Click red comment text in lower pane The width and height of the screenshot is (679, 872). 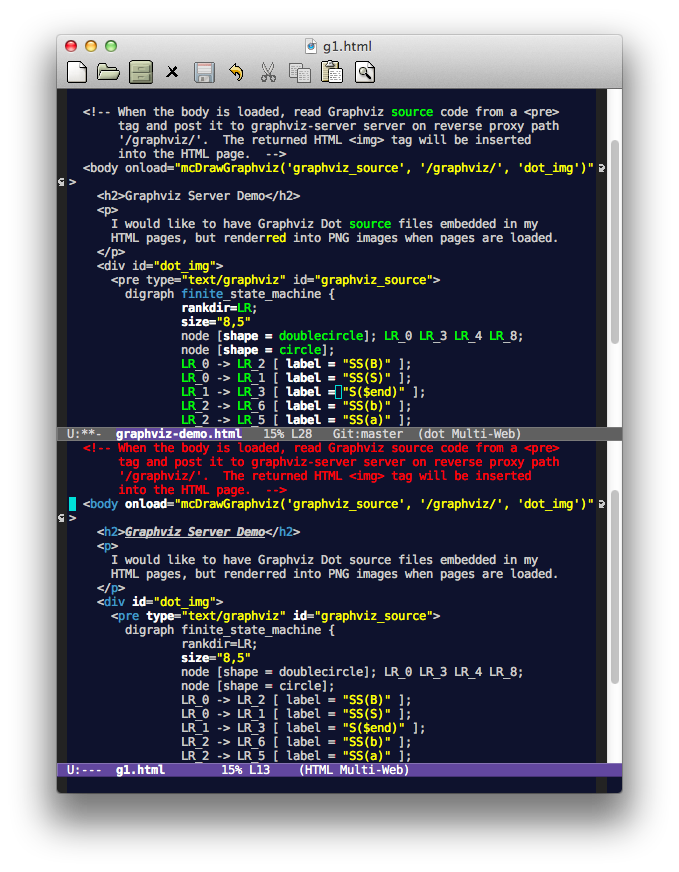tap(321, 469)
